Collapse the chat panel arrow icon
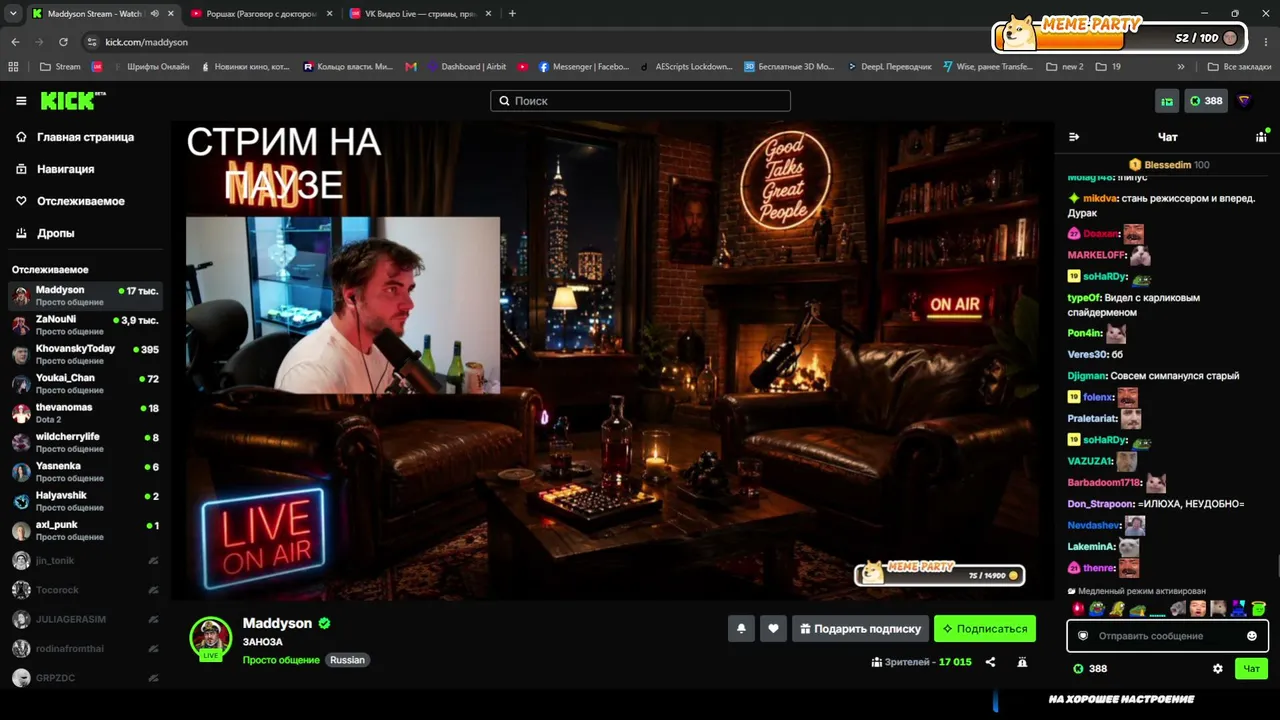The width and height of the screenshot is (1280, 720). point(1074,137)
